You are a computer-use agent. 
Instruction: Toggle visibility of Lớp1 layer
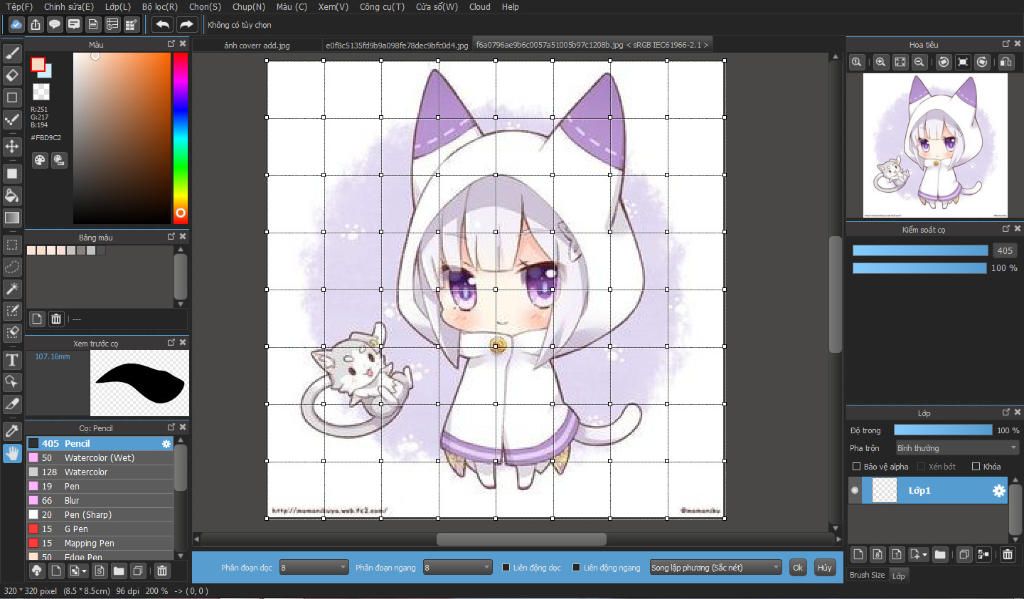[x=854, y=491]
